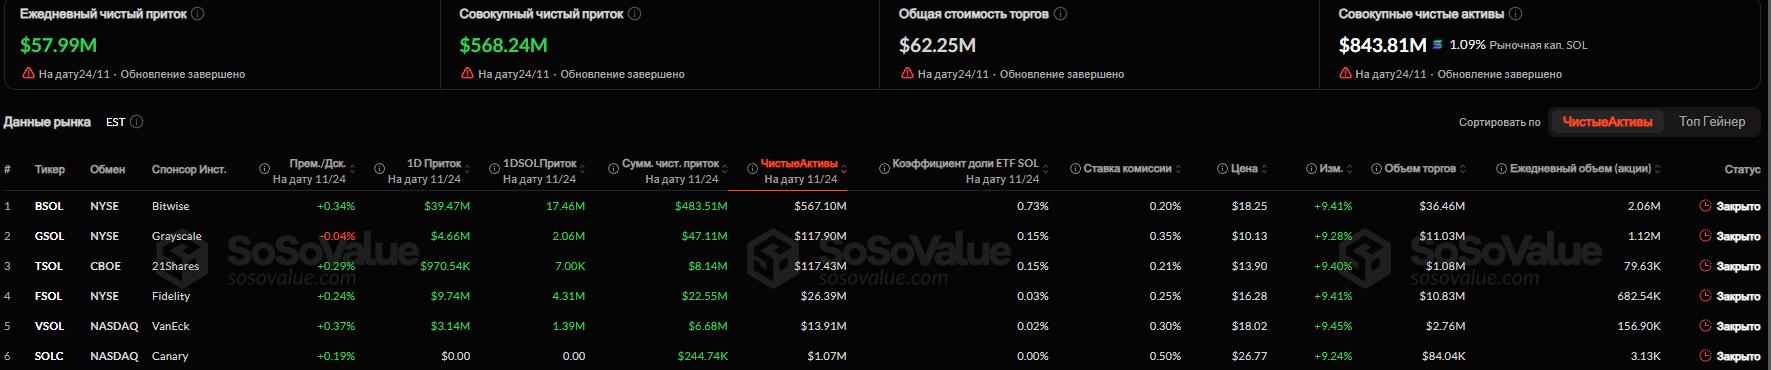The image size is (1771, 370).
Task: Click info icon for Прем./Дск. column
Action: click(x=265, y=168)
